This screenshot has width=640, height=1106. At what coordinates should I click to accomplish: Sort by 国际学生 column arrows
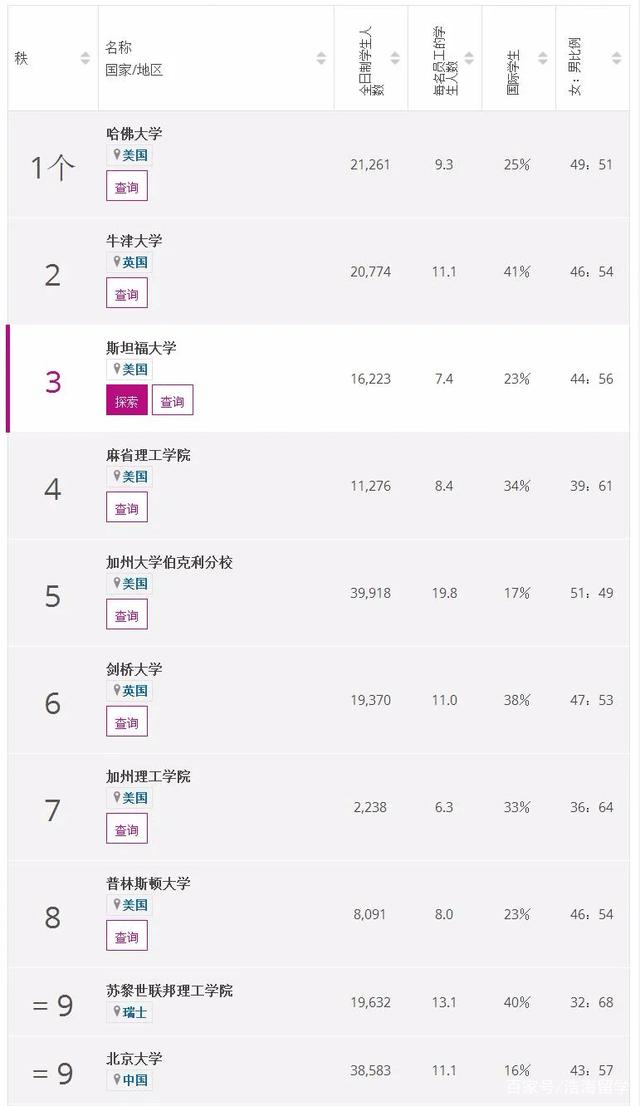[x=543, y=58]
